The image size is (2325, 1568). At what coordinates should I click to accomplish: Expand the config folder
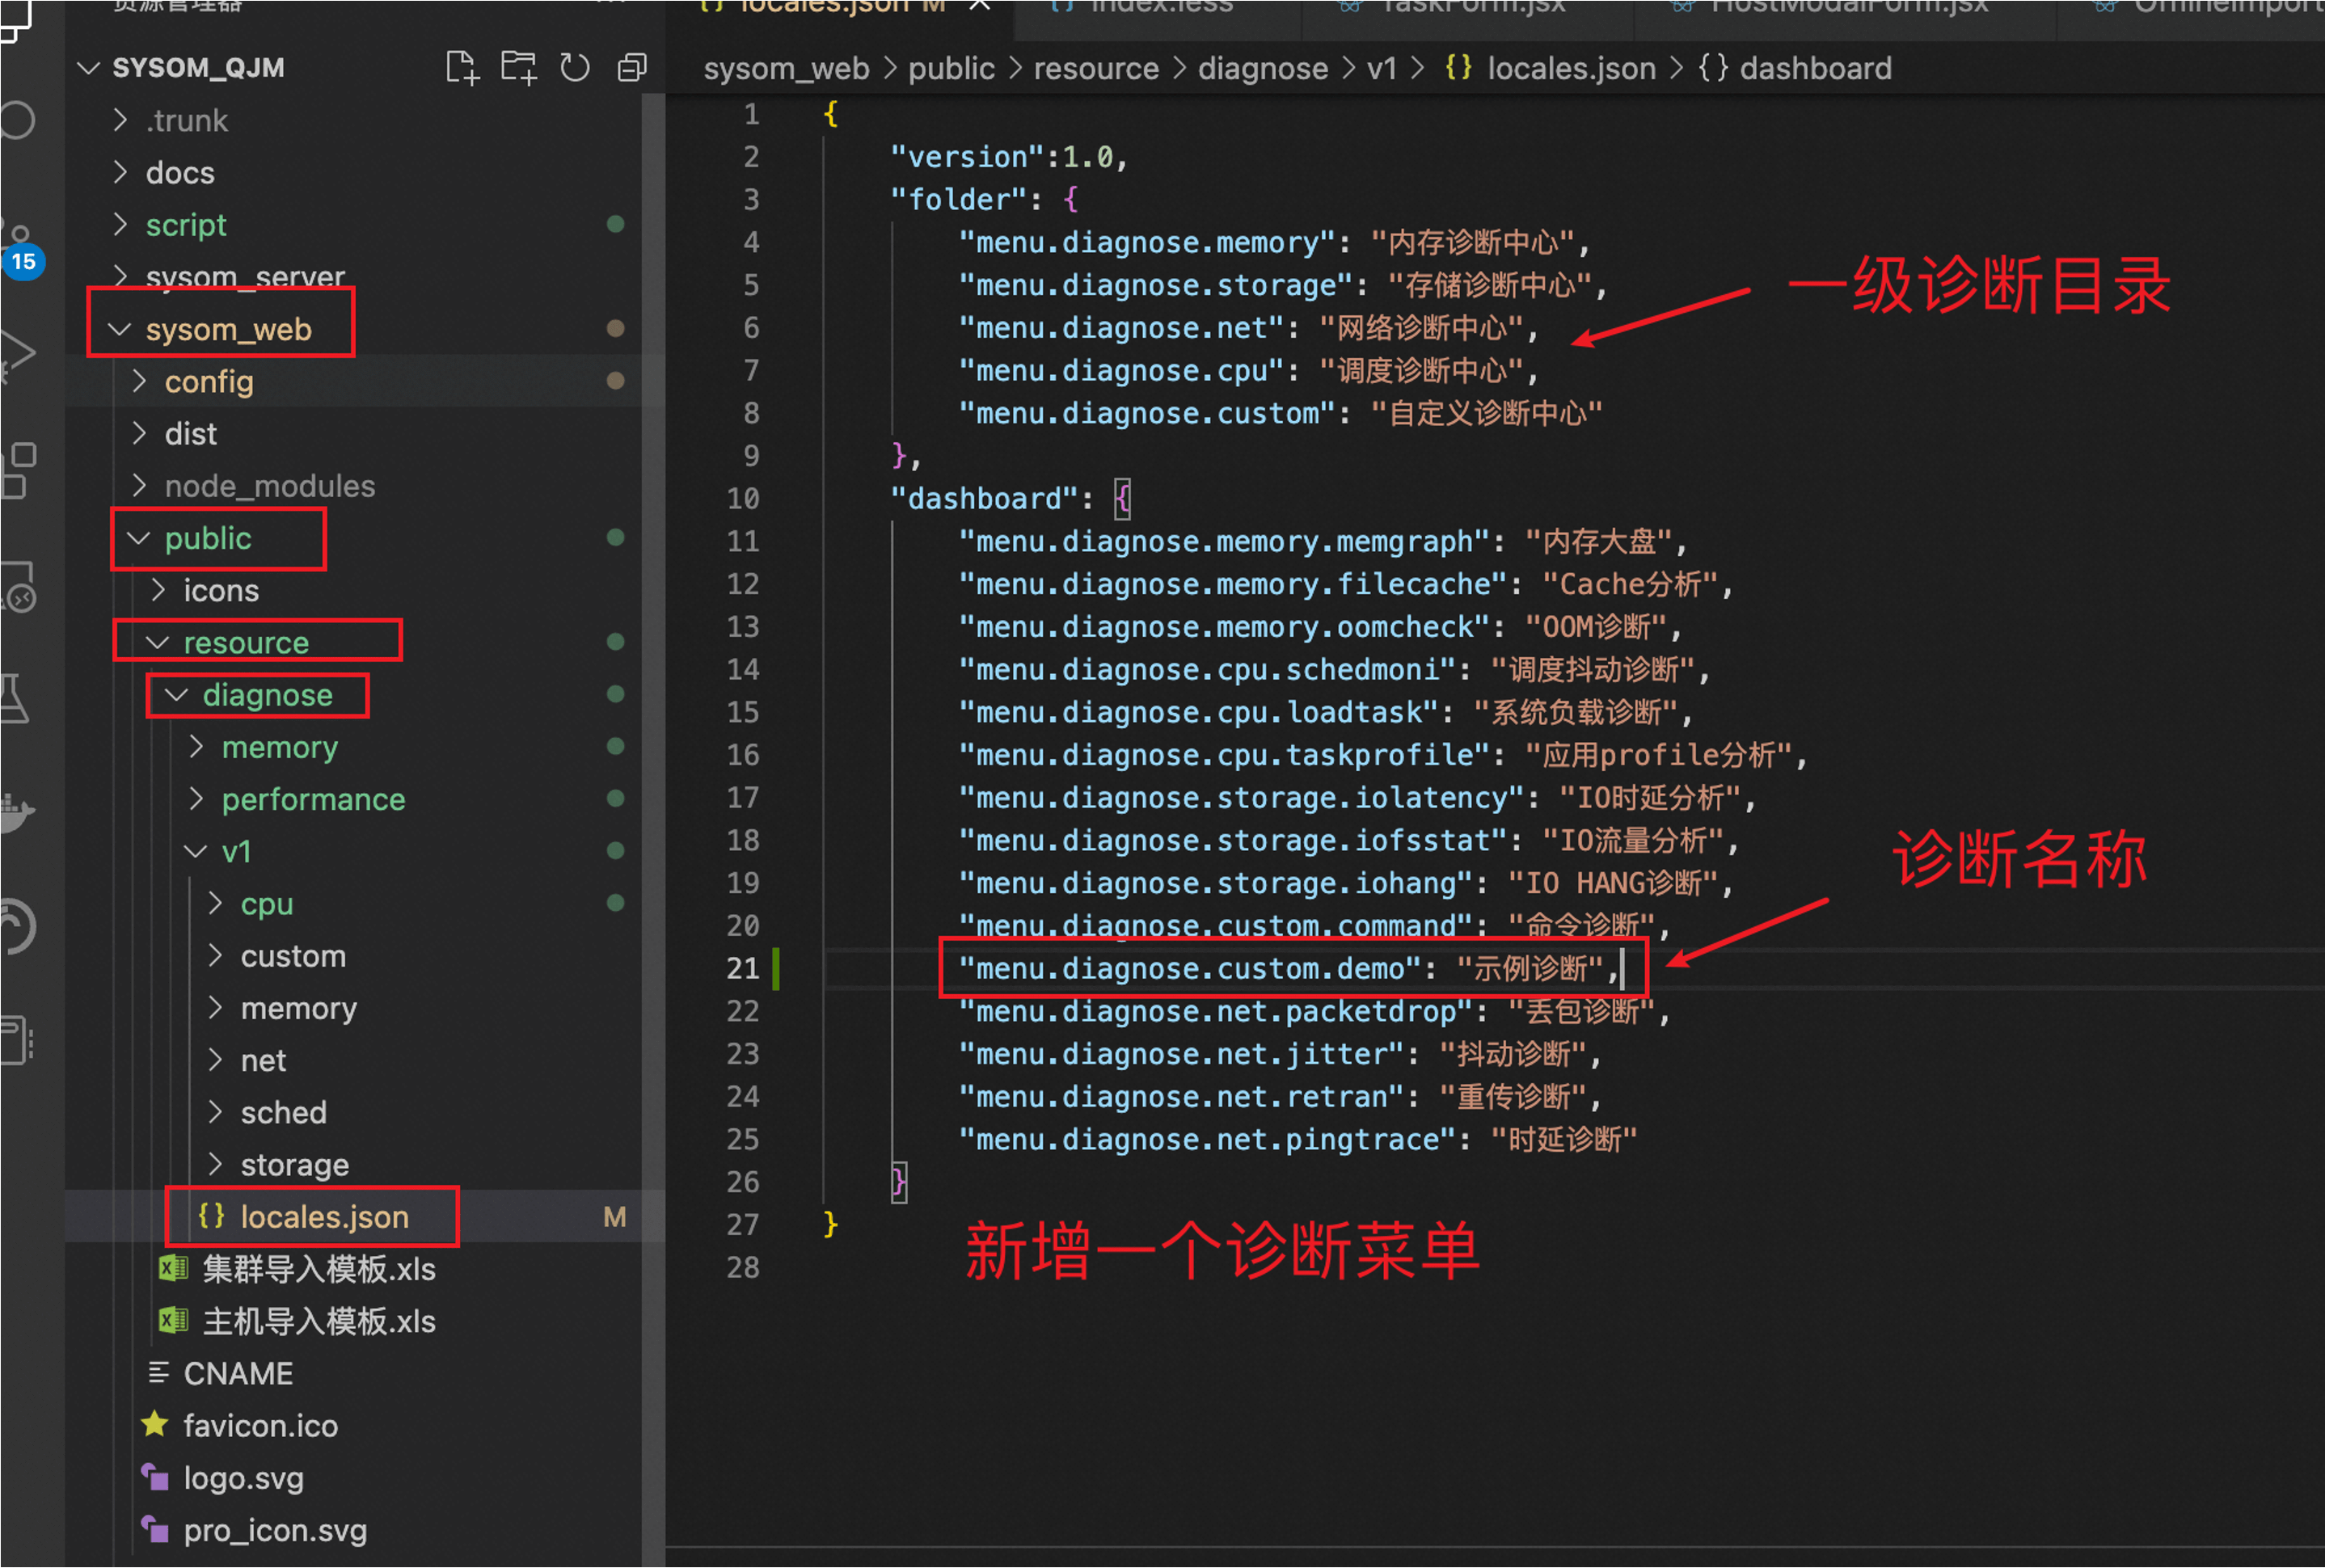coord(140,381)
